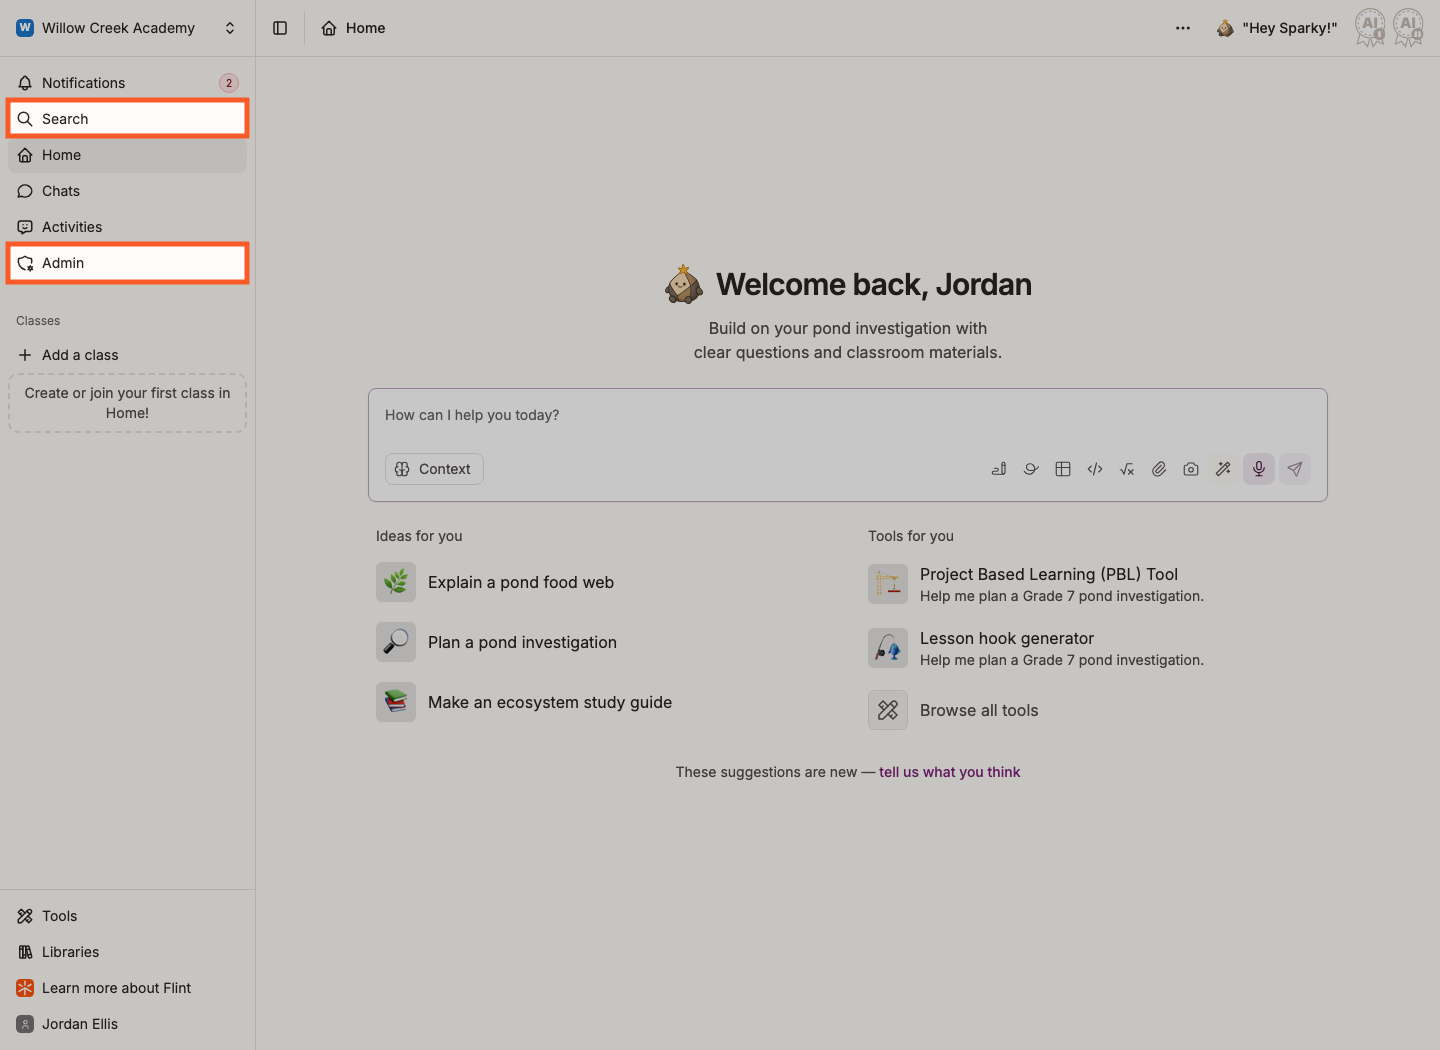
Task: Click the code block icon
Action: tap(1095, 469)
